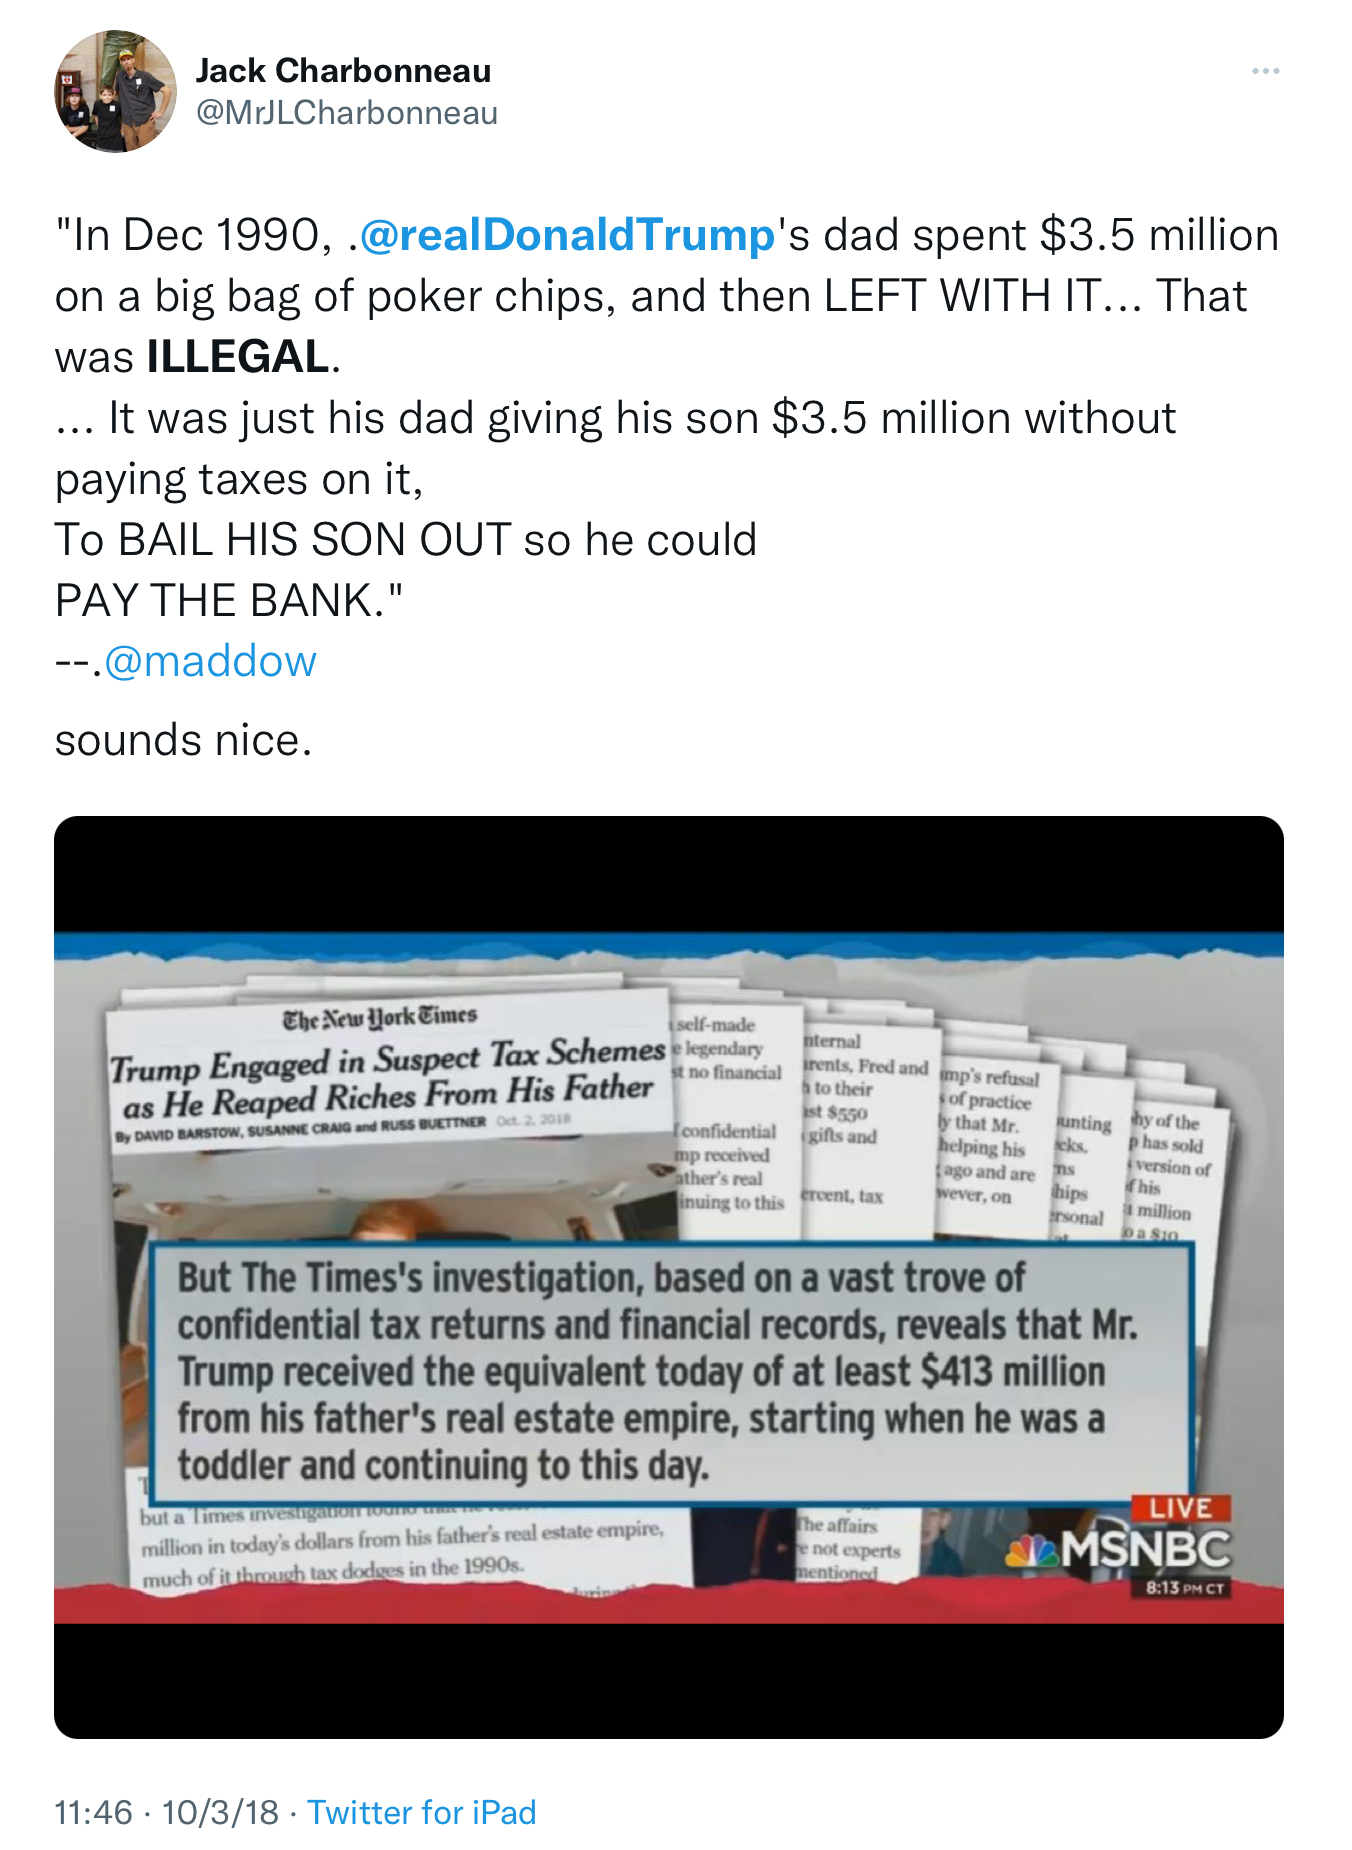Click the Twitter for iPad source link
1352x1850 pixels.
421,1812
